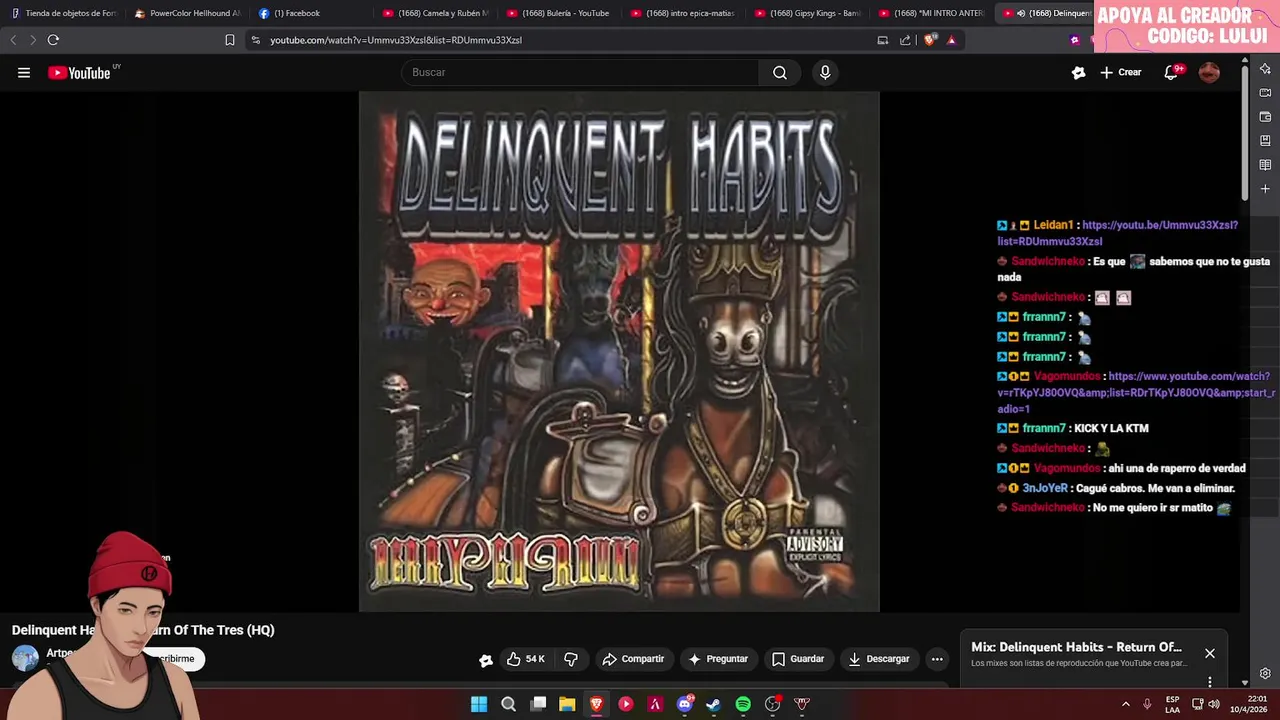Viewport: 1280px width, 720px height.
Task: Open Mix panel three-dot options
Action: (x=1210, y=682)
